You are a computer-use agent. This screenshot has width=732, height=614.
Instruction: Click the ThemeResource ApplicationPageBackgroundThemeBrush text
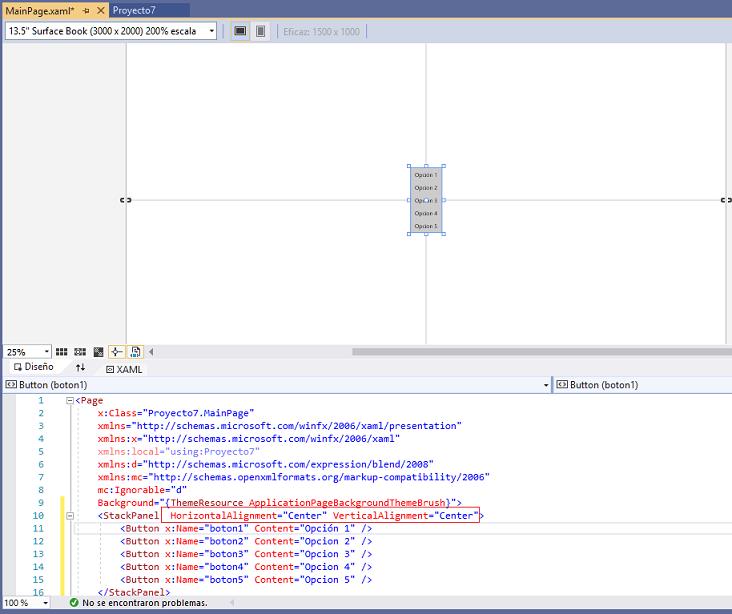point(308,503)
